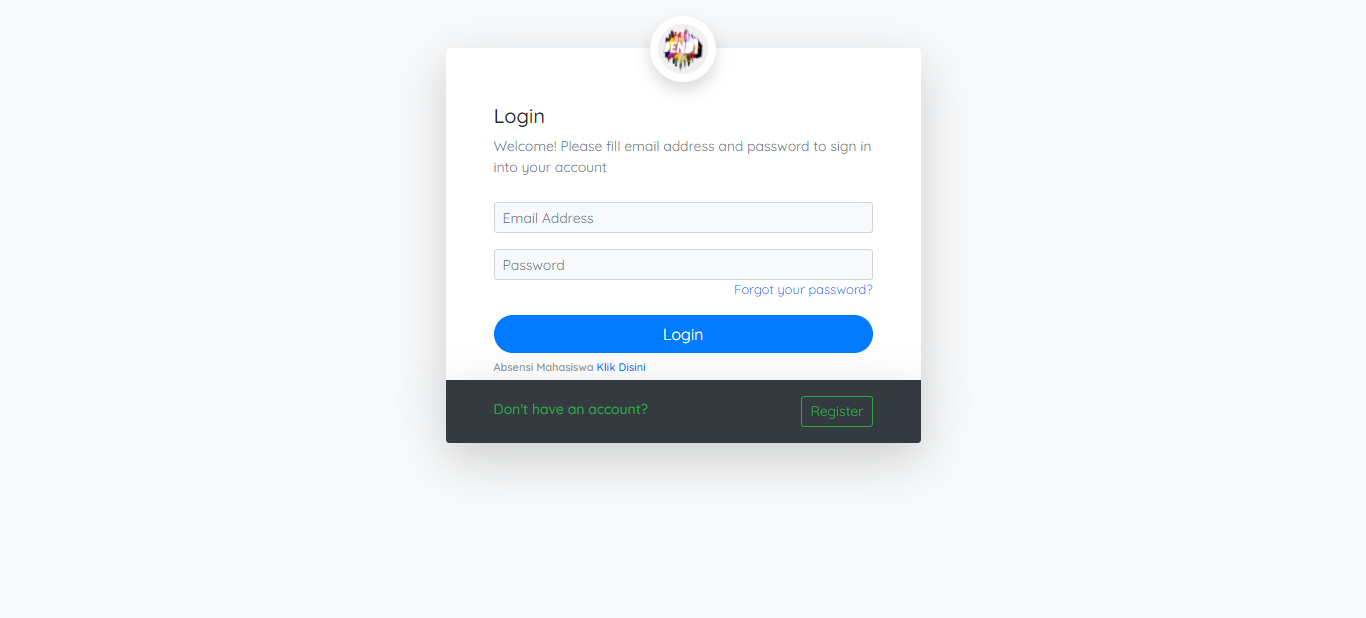
Task: Click the colorful circular logo at top
Action: pyautogui.click(x=683, y=49)
